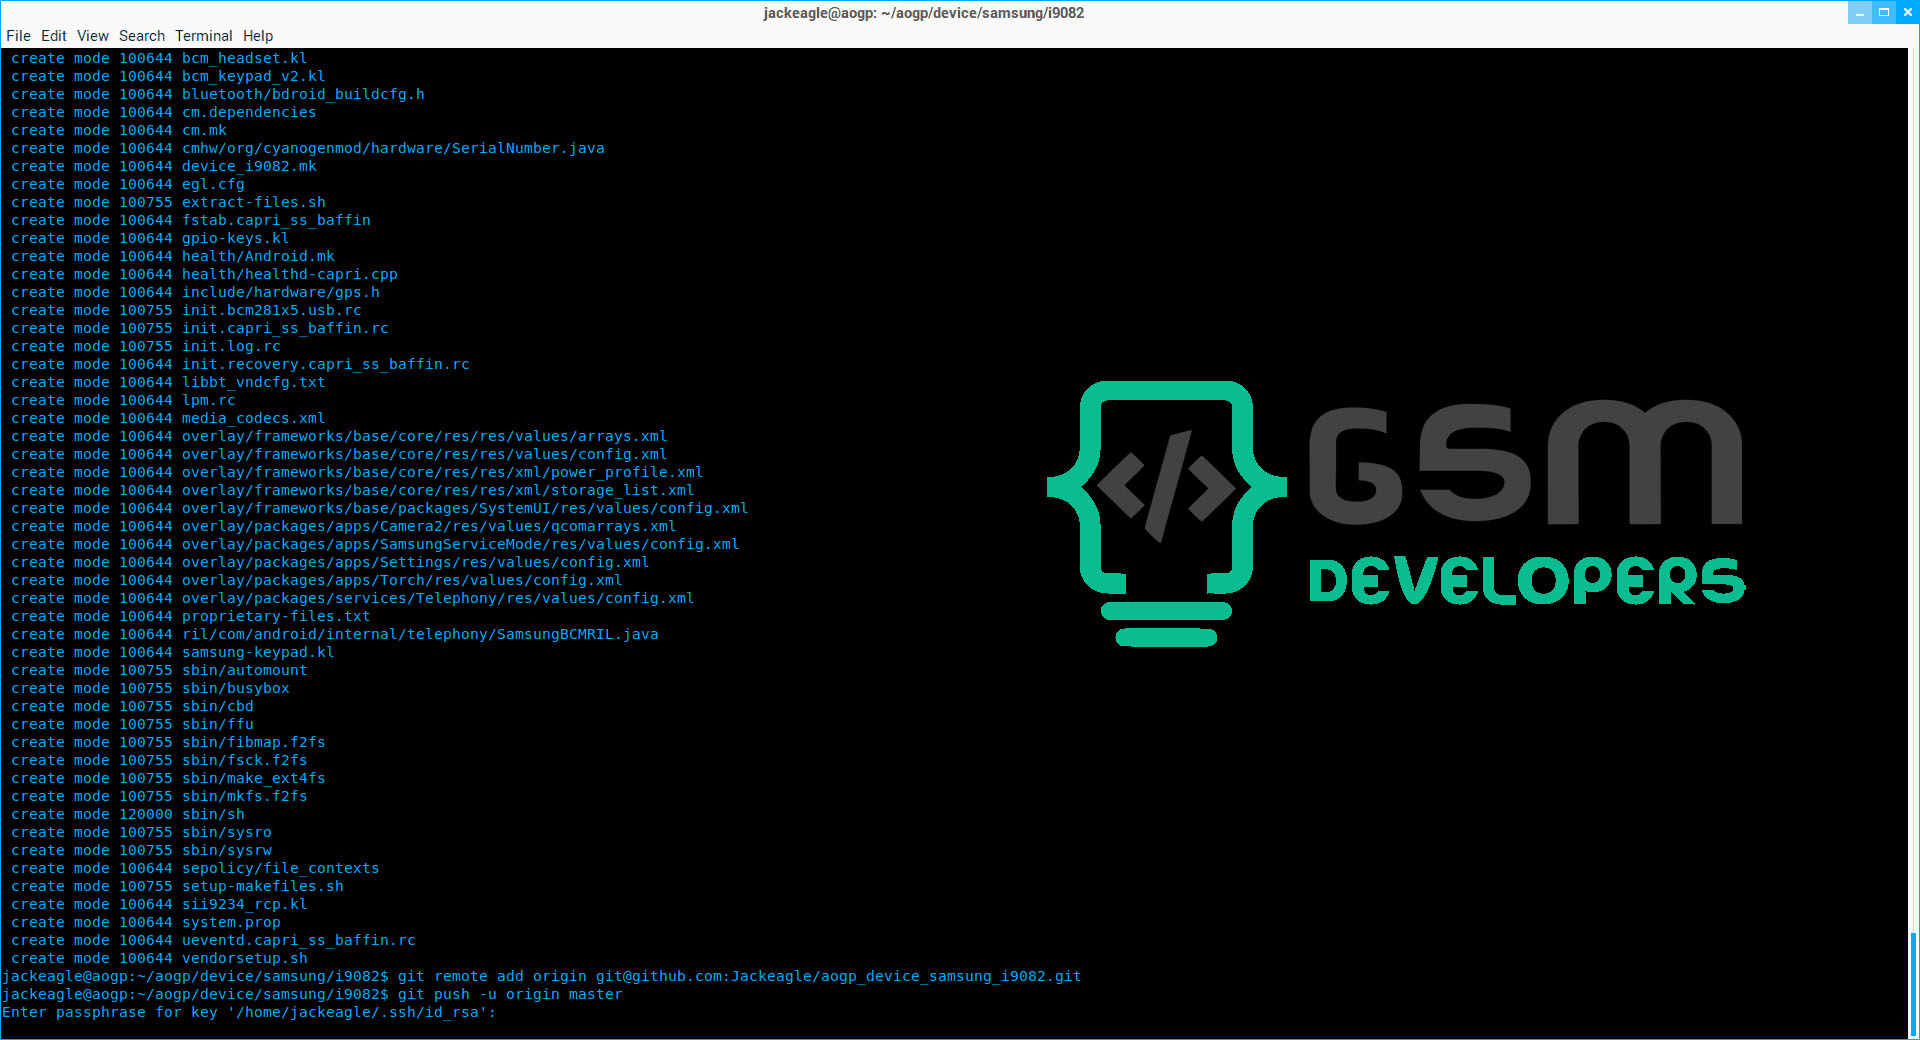The image size is (1920, 1040).
Task: Select the line with extract-files.sh
Action: [168, 203]
